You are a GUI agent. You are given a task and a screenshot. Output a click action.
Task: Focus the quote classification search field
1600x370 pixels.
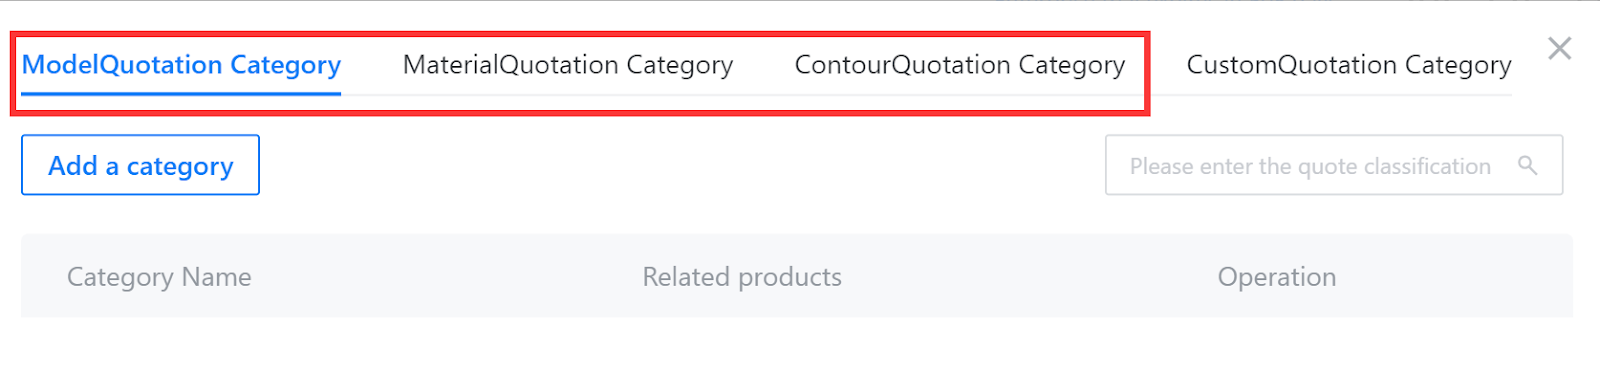click(x=1334, y=165)
